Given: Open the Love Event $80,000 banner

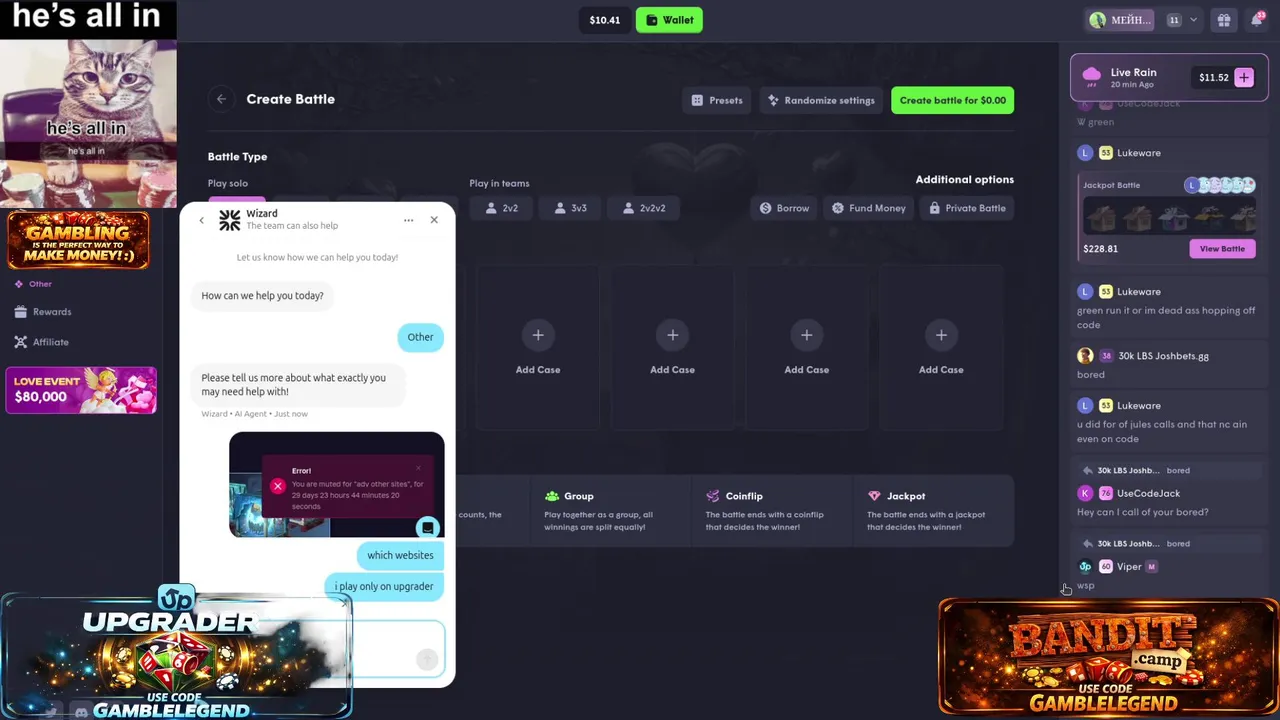Looking at the screenshot, I should (81, 390).
